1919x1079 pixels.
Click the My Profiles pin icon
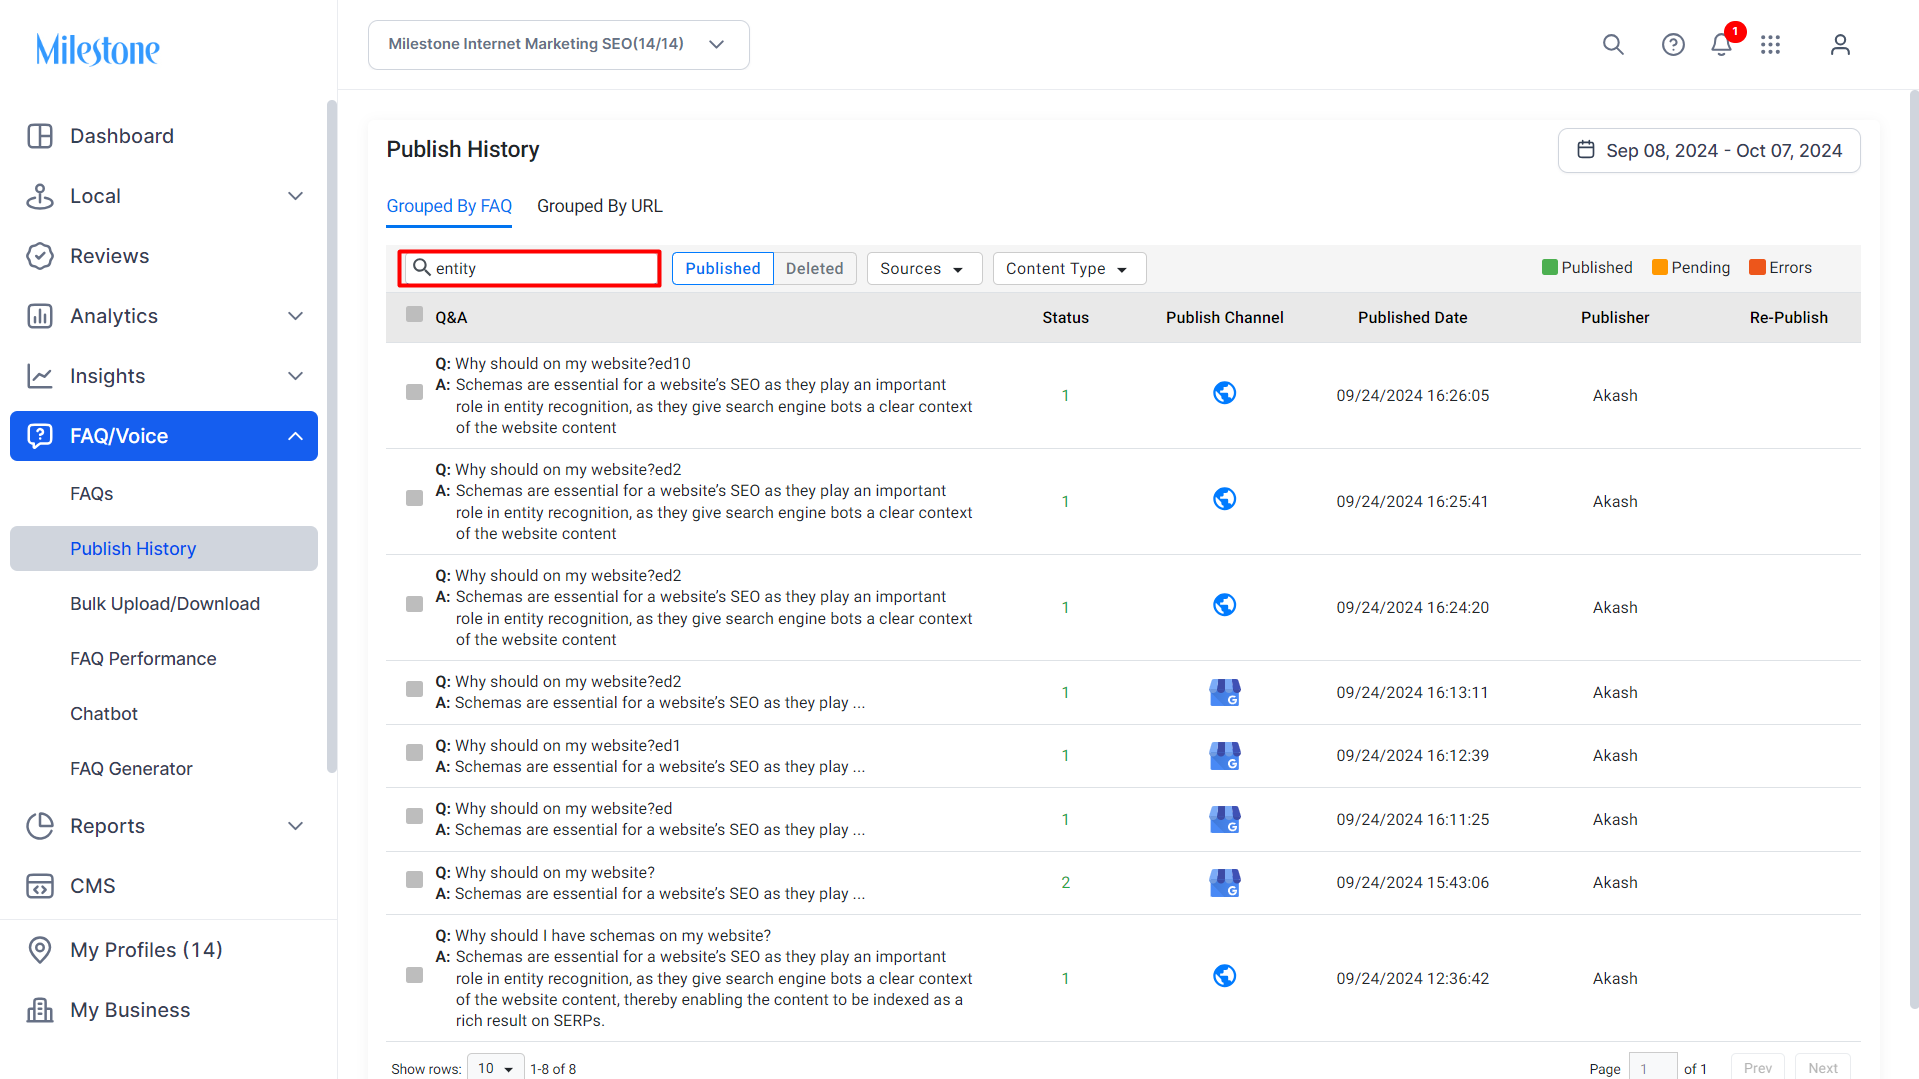40,950
